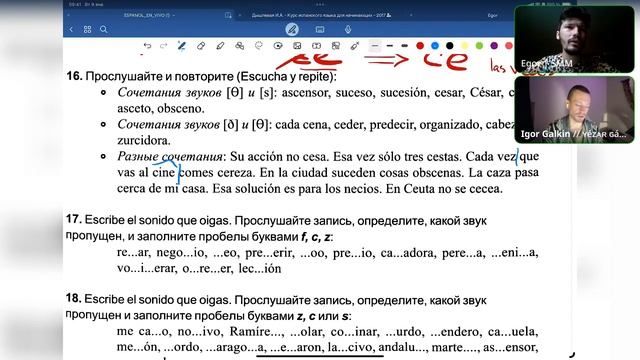Select the Highlighter tool
Screen dimensions: 640x360
[220, 46]
